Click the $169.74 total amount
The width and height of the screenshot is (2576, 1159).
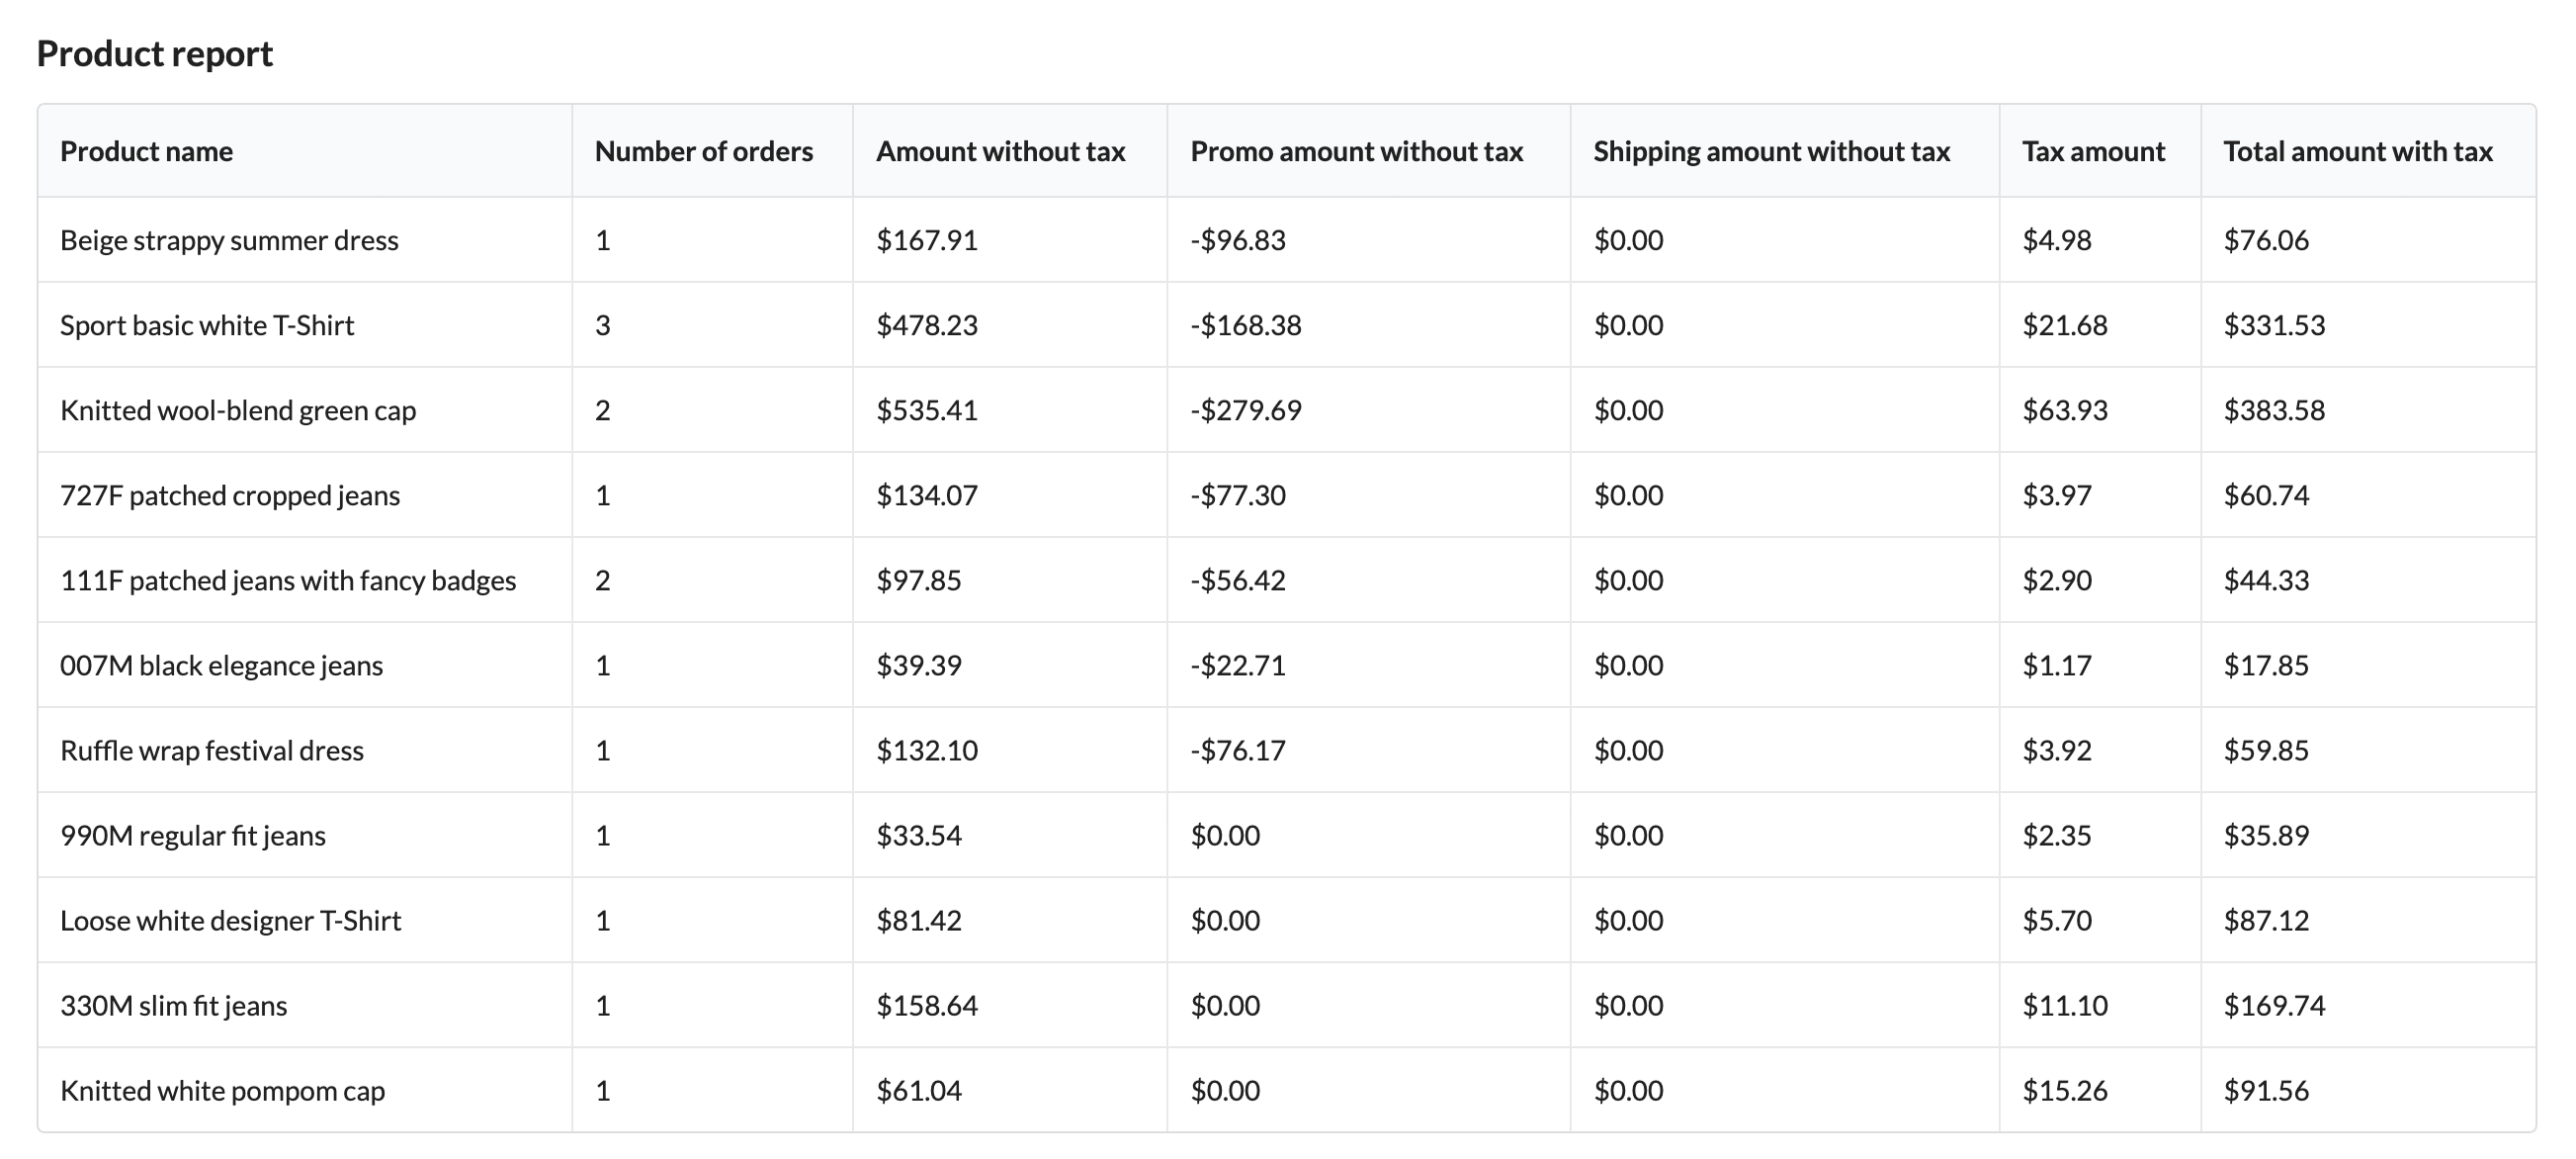tap(2274, 1005)
